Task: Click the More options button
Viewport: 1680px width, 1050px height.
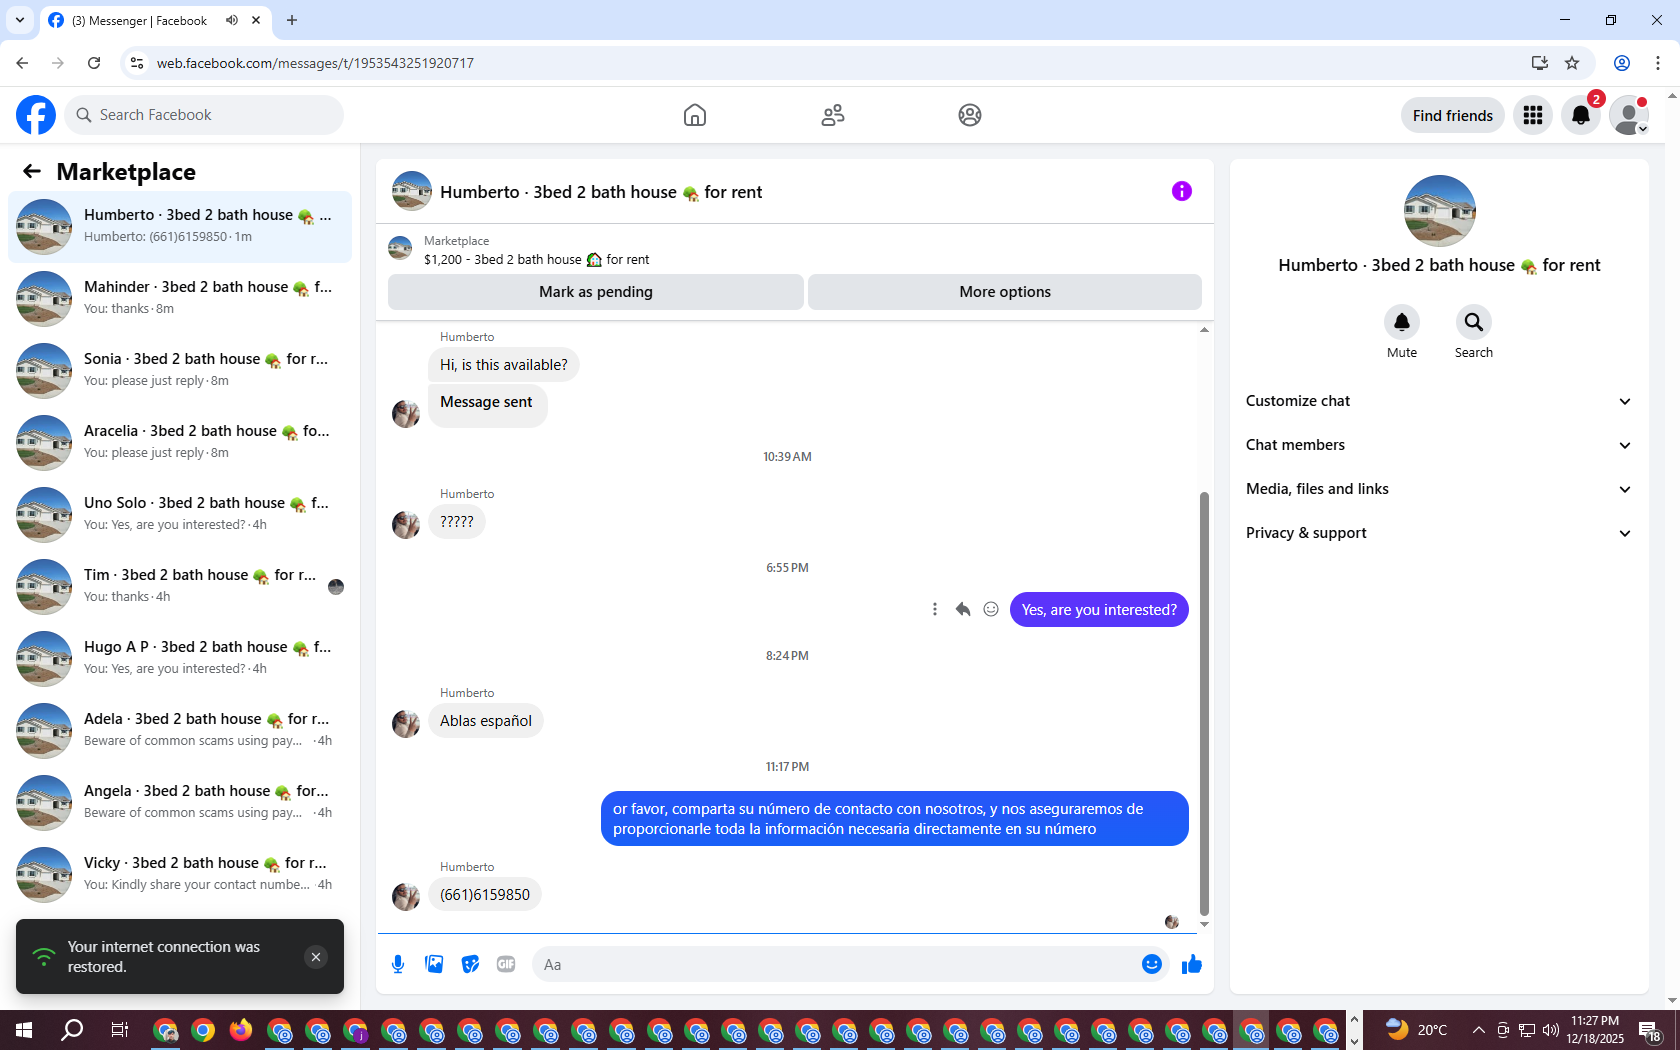Action: (1005, 292)
